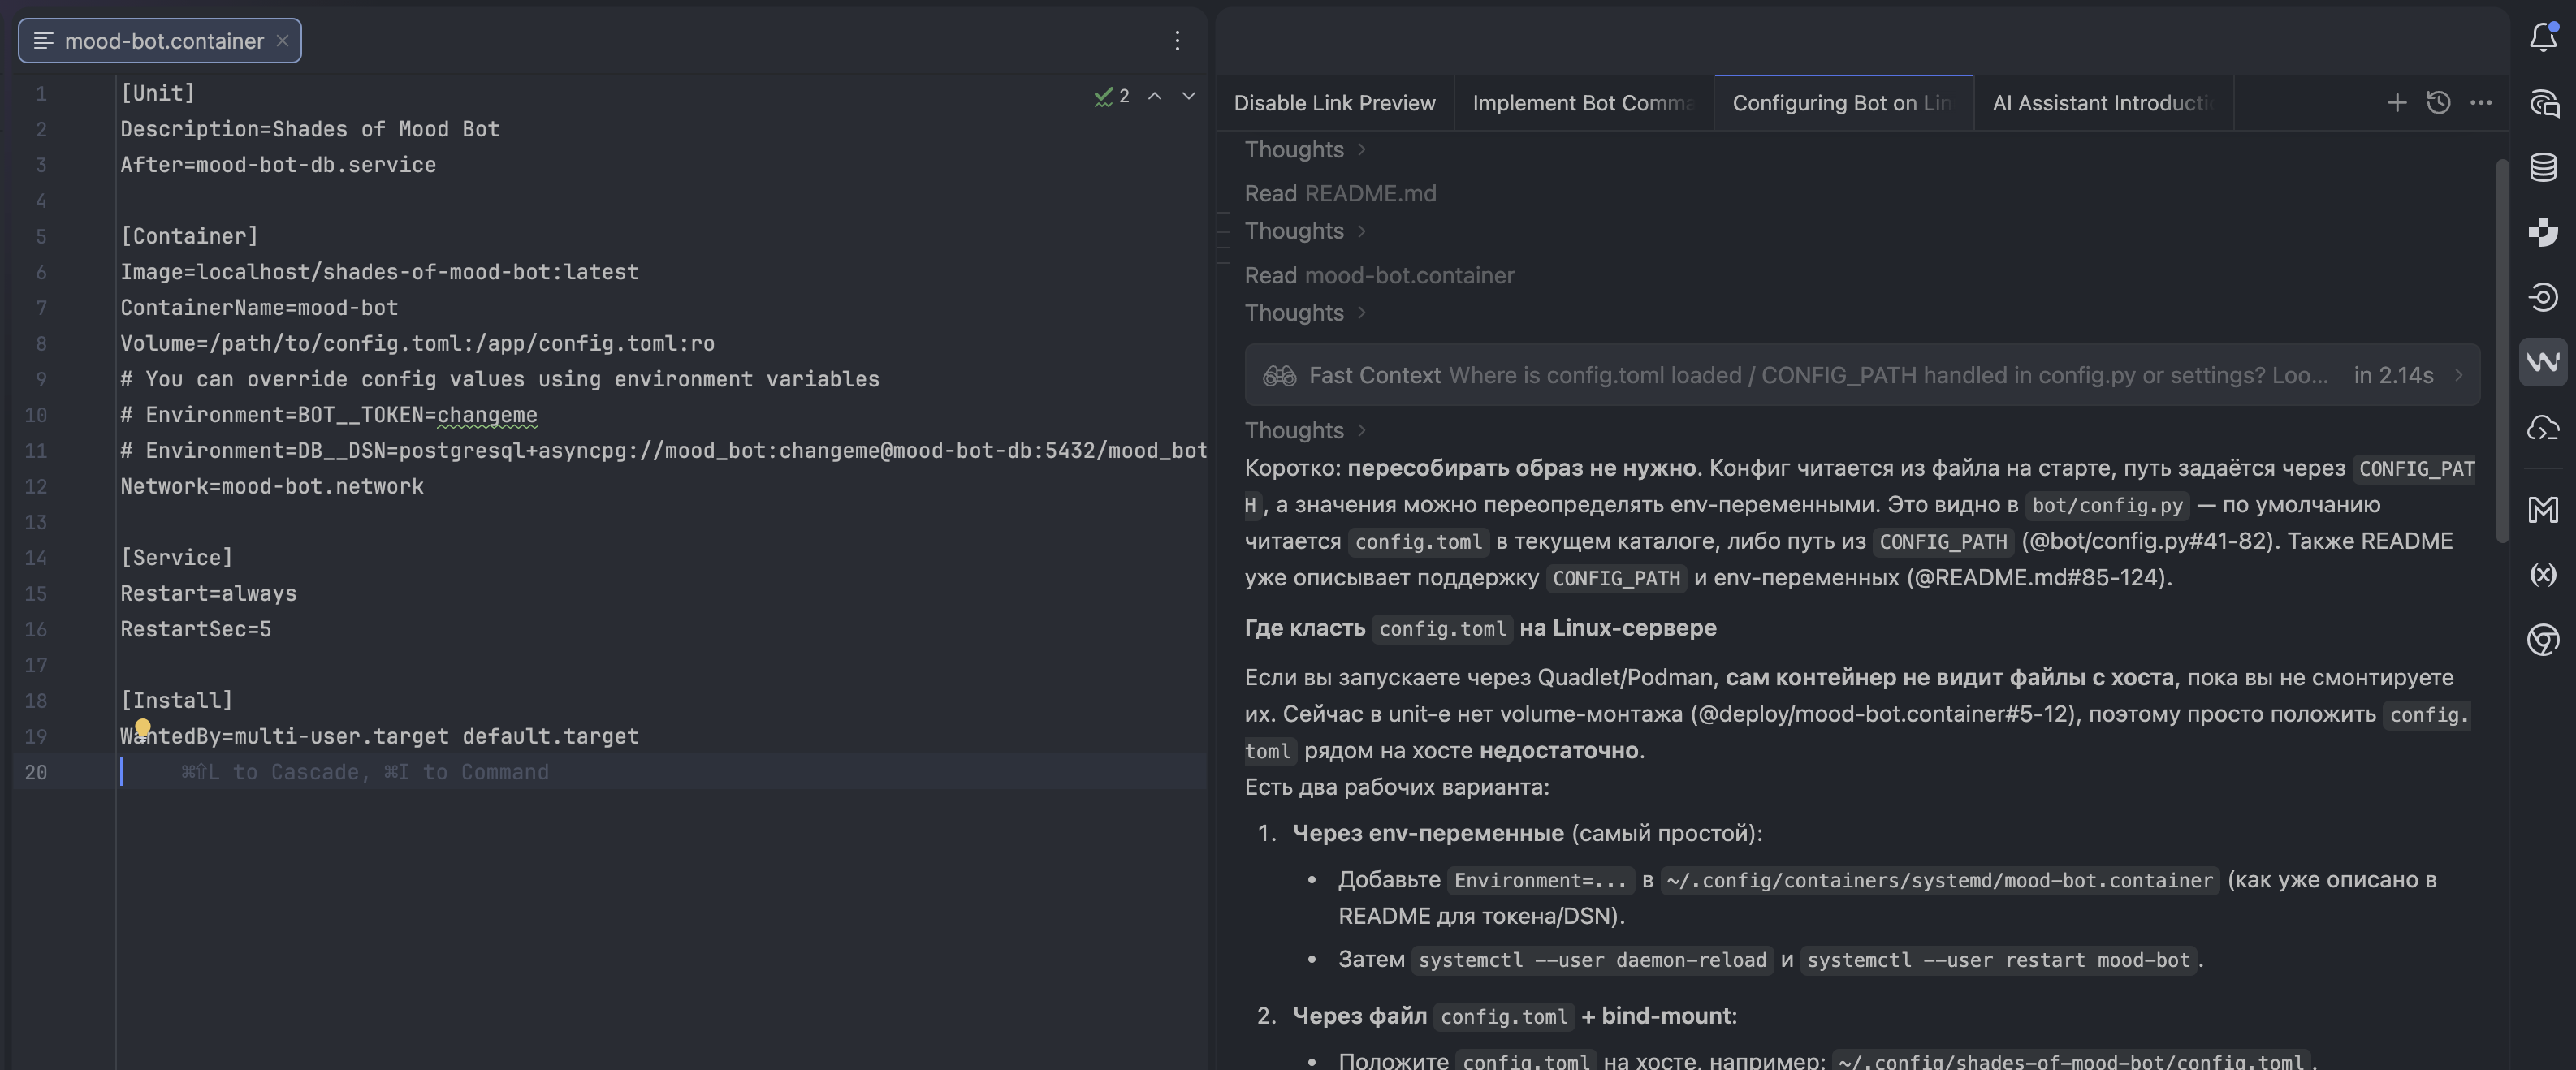Open editor tabs kebab menu
2576x1070 pixels.
tap(1177, 40)
